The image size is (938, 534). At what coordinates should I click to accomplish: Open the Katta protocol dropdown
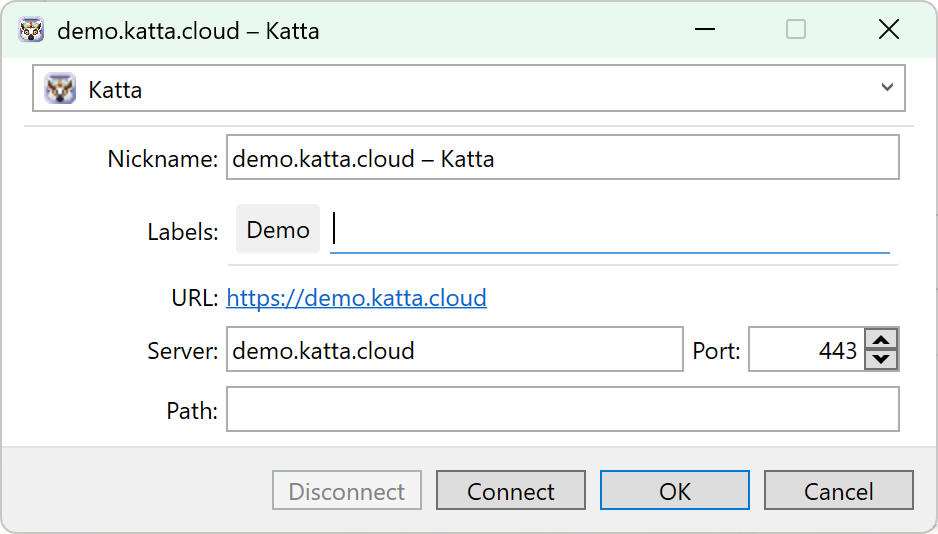(468, 89)
